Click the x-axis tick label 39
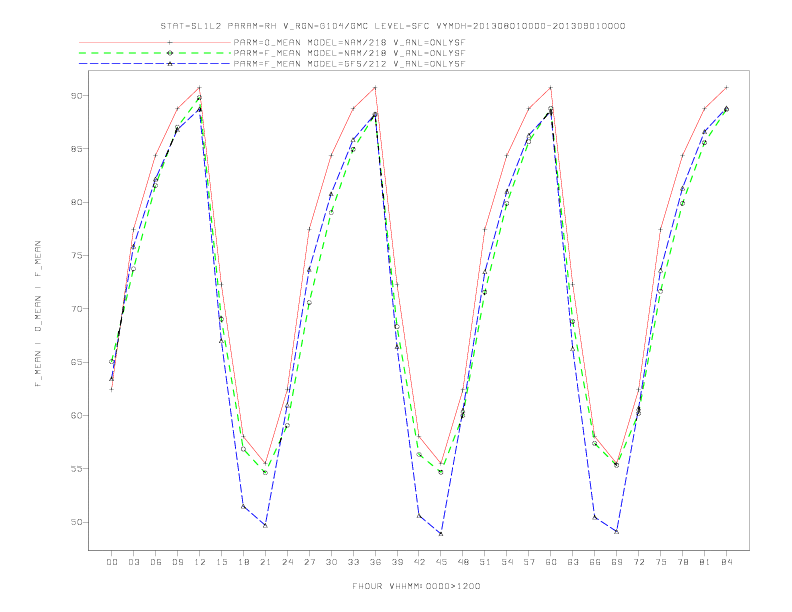 pyautogui.click(x=397, y=562)
